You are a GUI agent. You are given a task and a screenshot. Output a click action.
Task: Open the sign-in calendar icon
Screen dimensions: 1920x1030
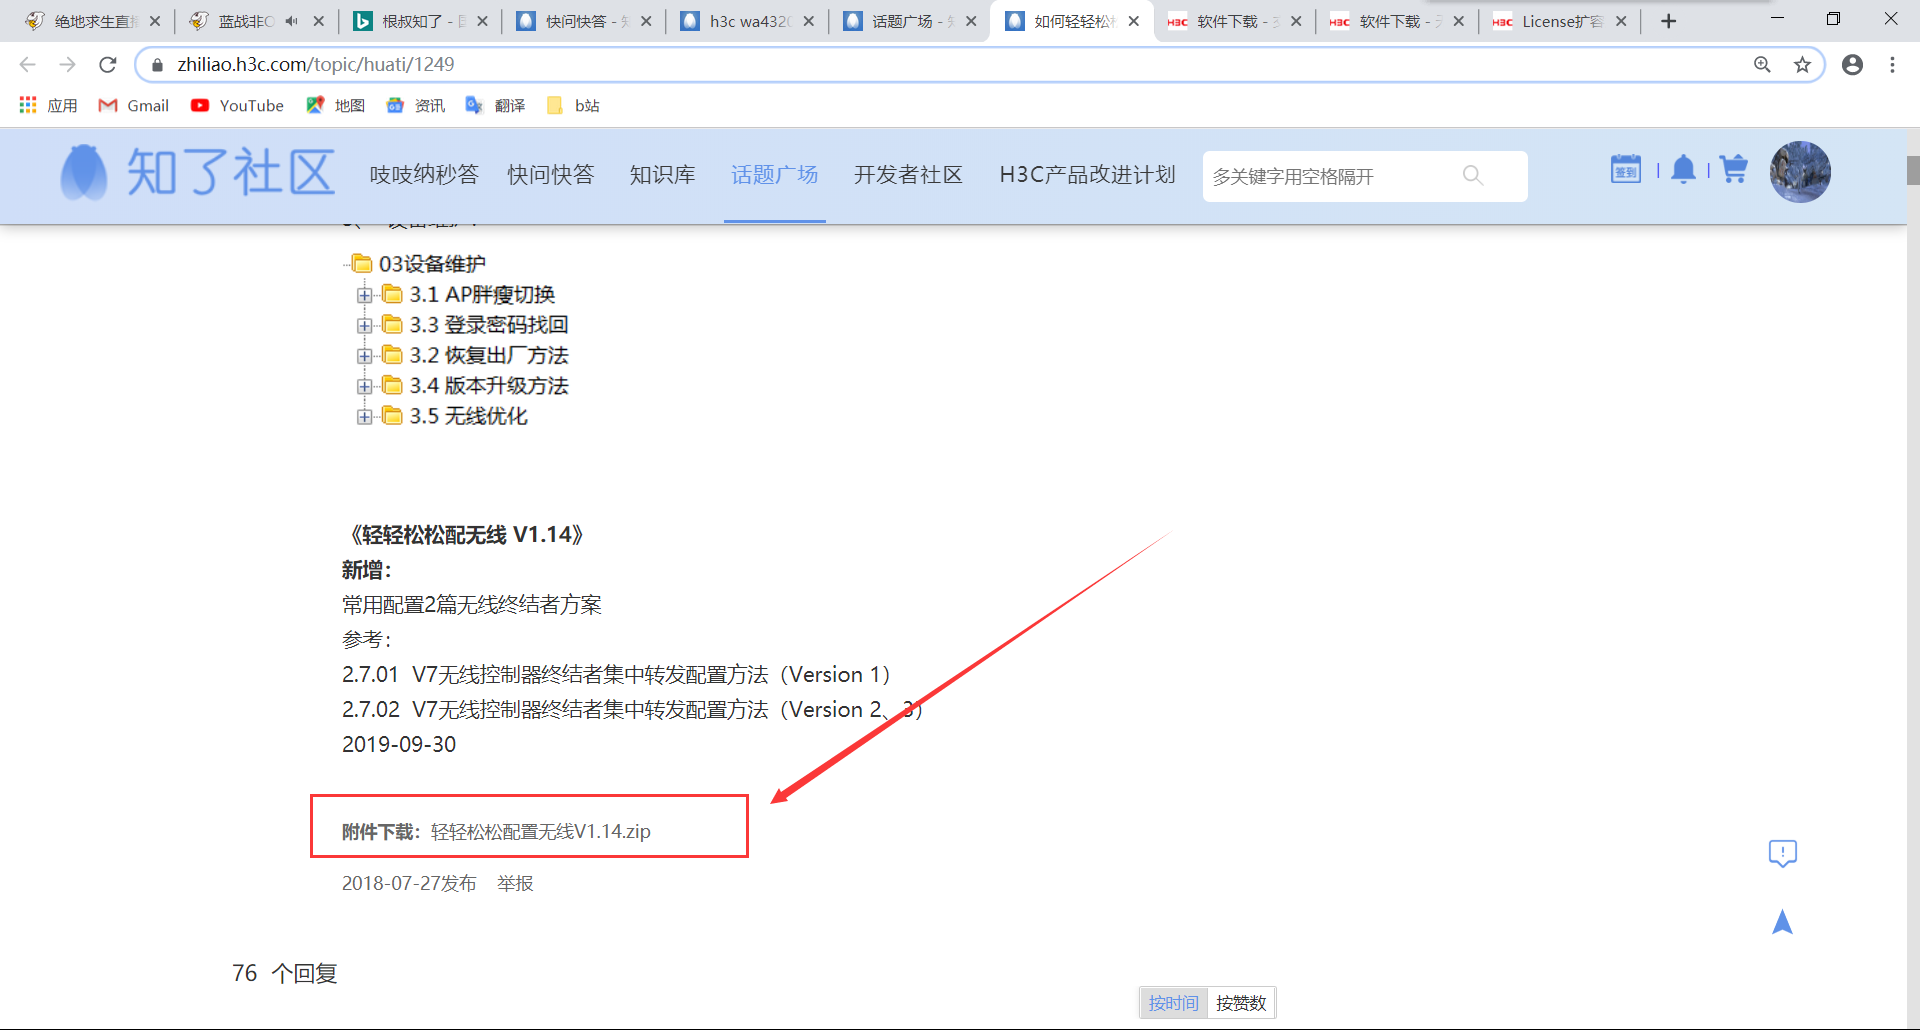pyautogui.click(x=1626, y=169)
